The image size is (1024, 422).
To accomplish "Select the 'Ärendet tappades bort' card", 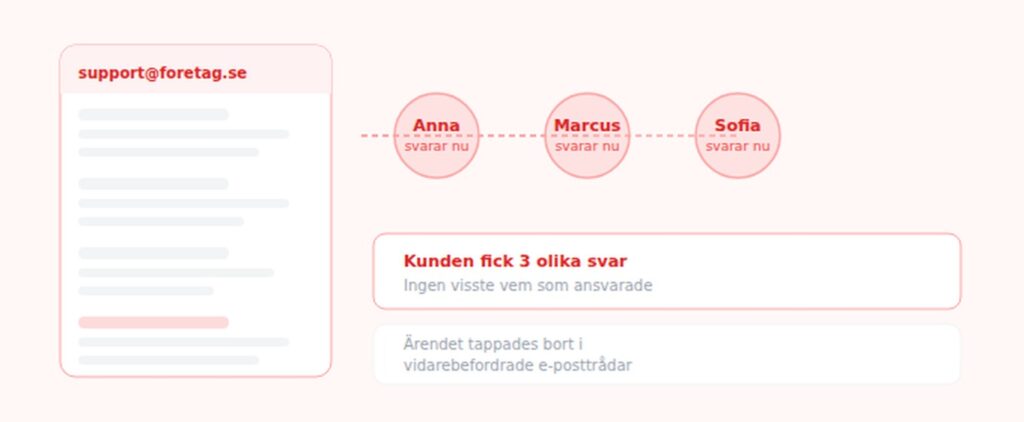I will pyautogui.click(x=666, y=354).
